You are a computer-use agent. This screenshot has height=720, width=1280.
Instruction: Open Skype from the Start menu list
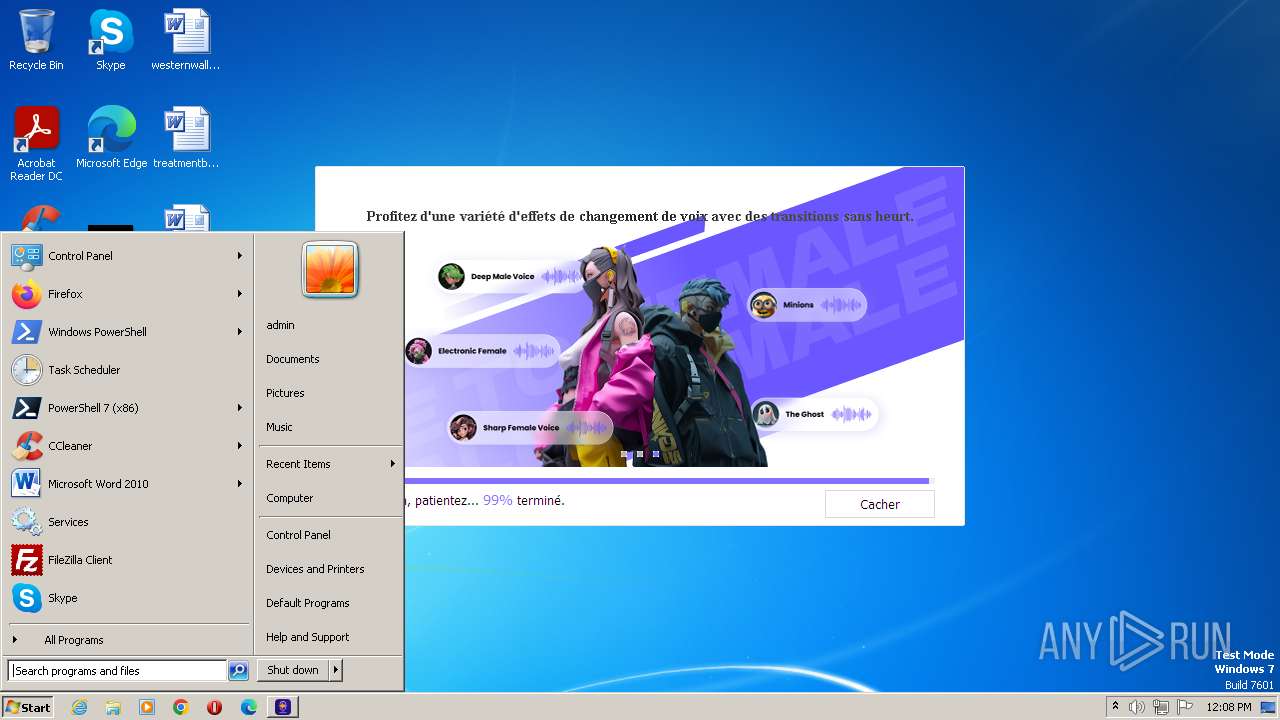(x=127, y=598)
